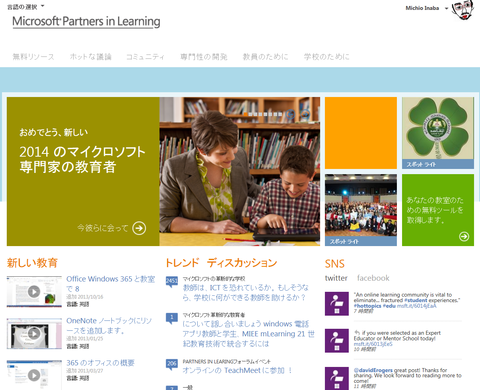Play the OneNote ノートブック video
Image resolution: width=480 pixels, height=390 pixels.
pyautogui.click(x=34, y=333)
